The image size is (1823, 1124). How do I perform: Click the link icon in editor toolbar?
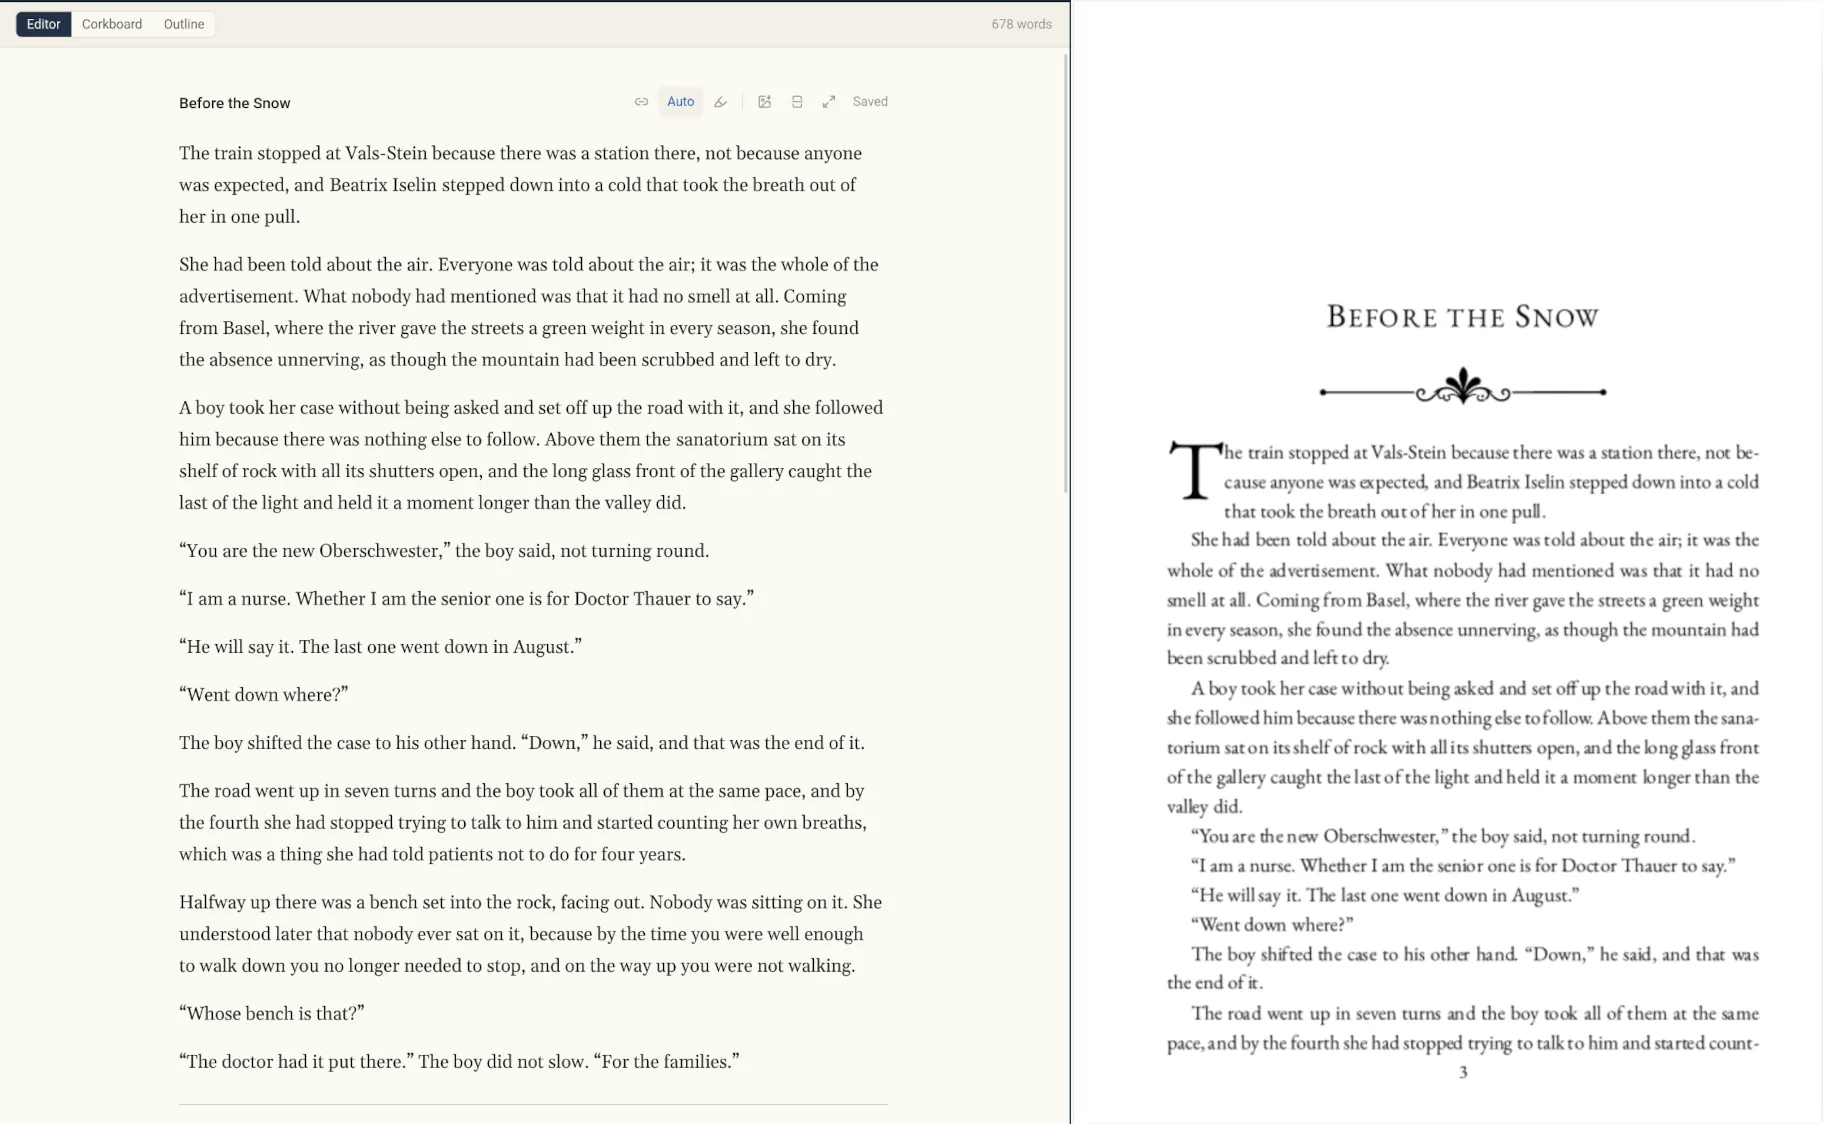tap(641, 102)
